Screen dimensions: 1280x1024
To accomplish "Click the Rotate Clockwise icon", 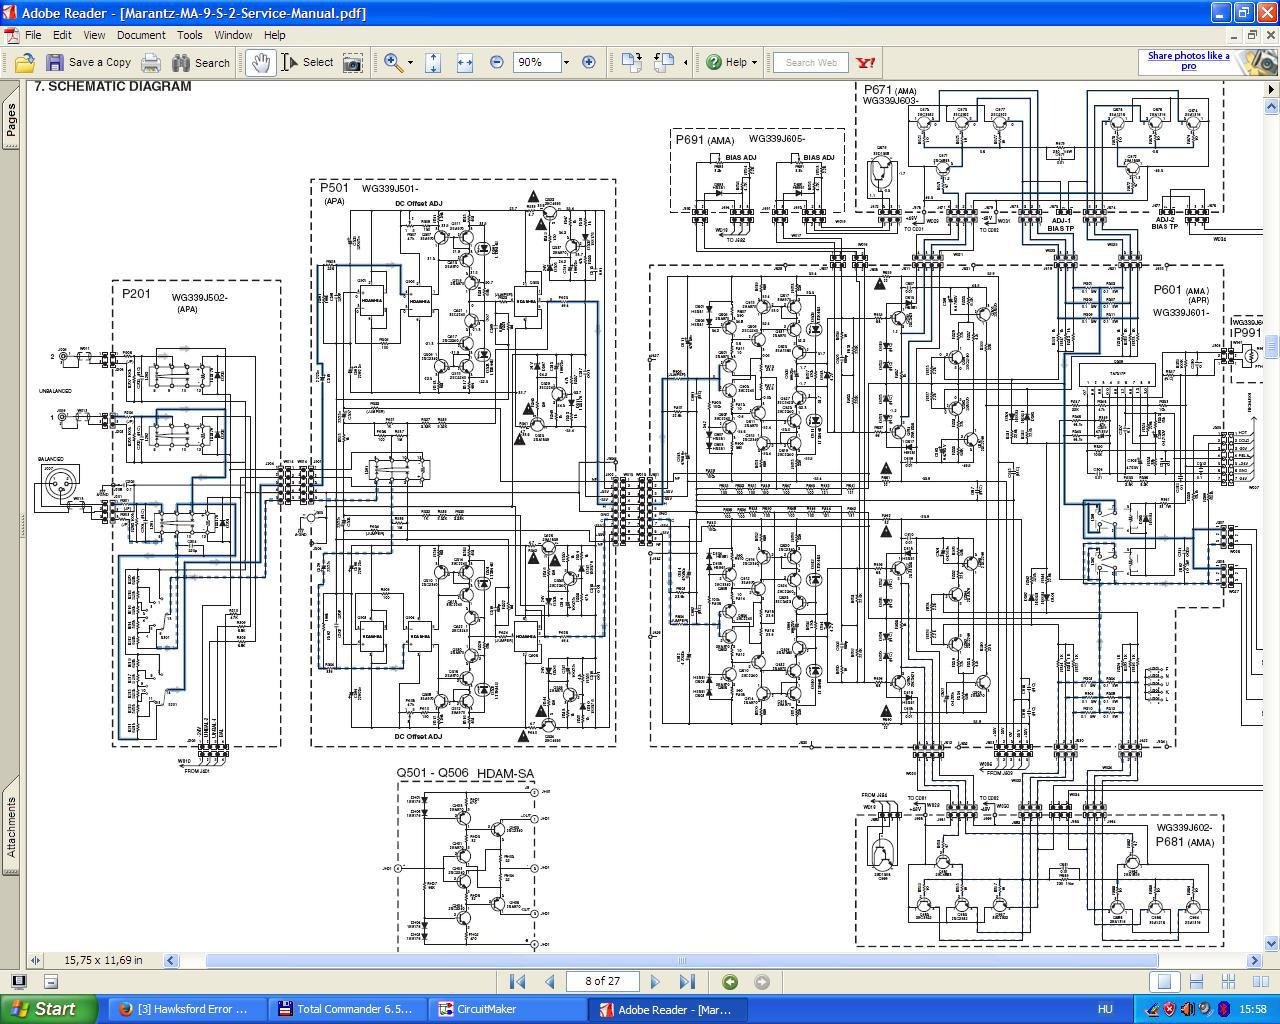I will pyautogui.click(x=630, y=62).
